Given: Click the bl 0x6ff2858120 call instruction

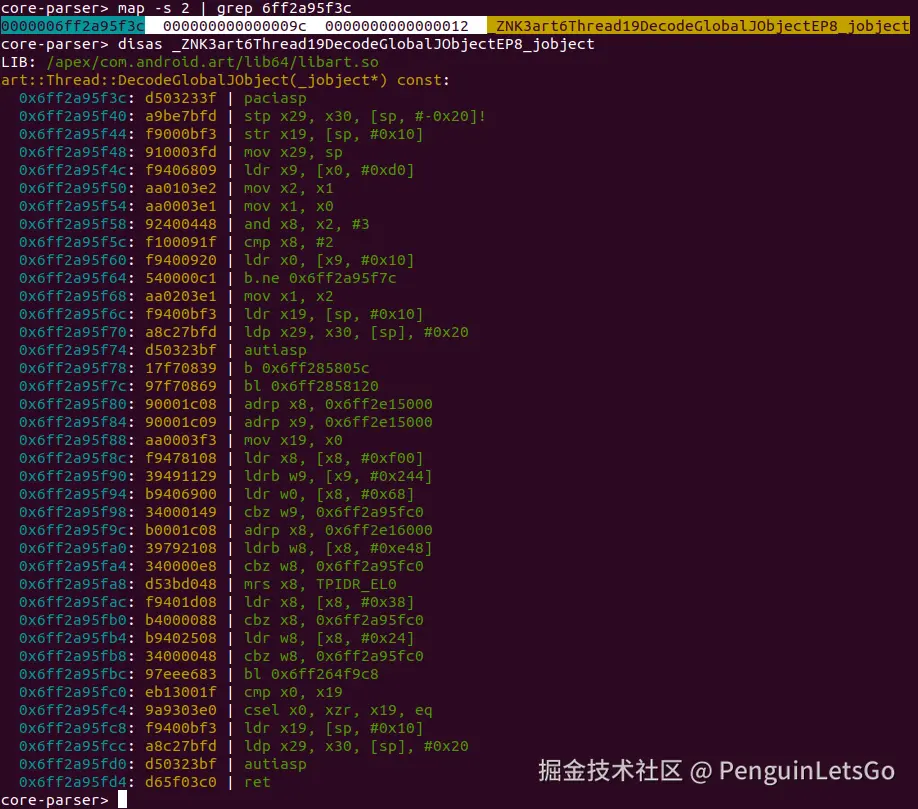Looking at the screenshot, I should pyautogui.click(x=320, y=386).
